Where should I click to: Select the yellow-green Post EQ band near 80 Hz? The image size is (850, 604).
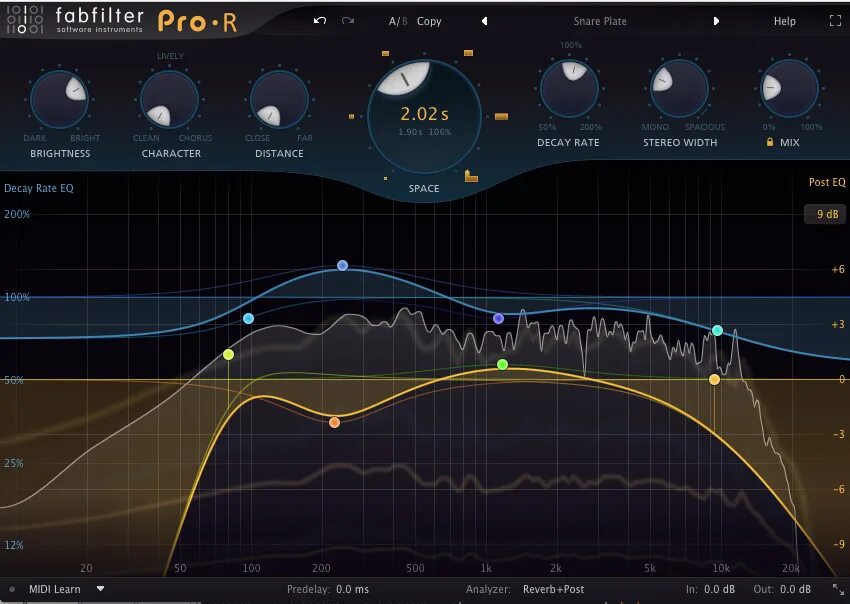pos(228,355)
